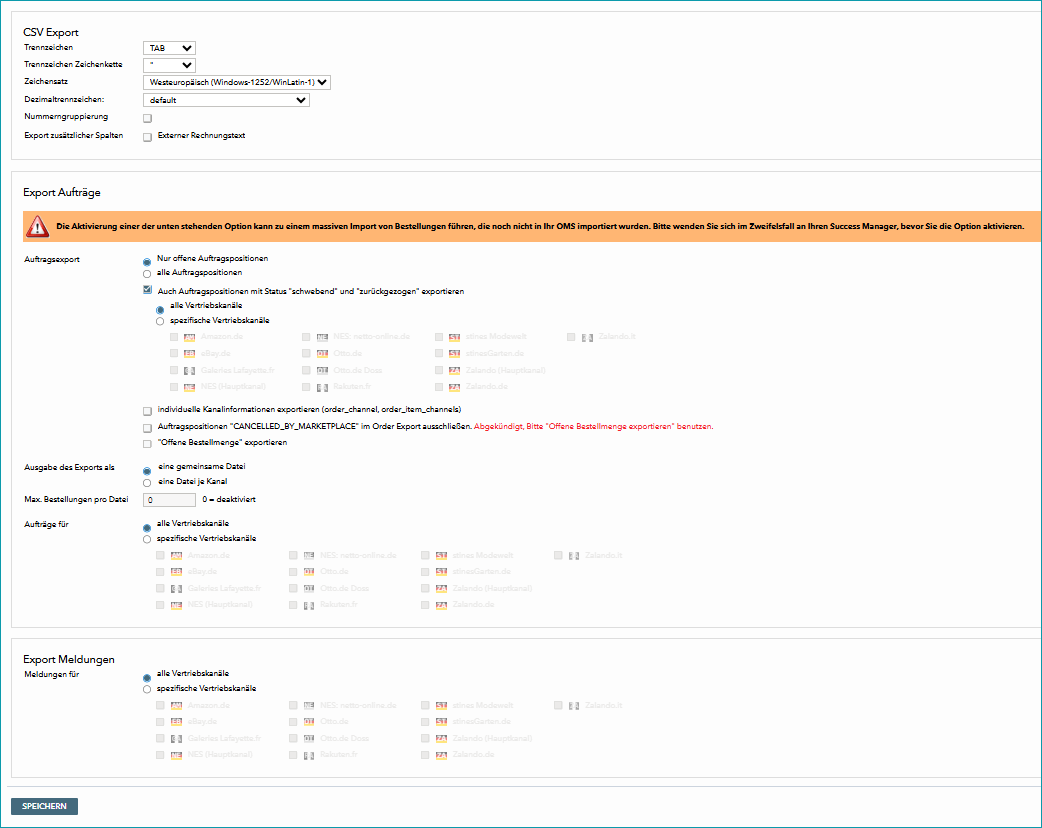Screen dimensions: 1042x828
Task: Click Amazon.de icon in Aufträge für section
Action: [176, 556]
